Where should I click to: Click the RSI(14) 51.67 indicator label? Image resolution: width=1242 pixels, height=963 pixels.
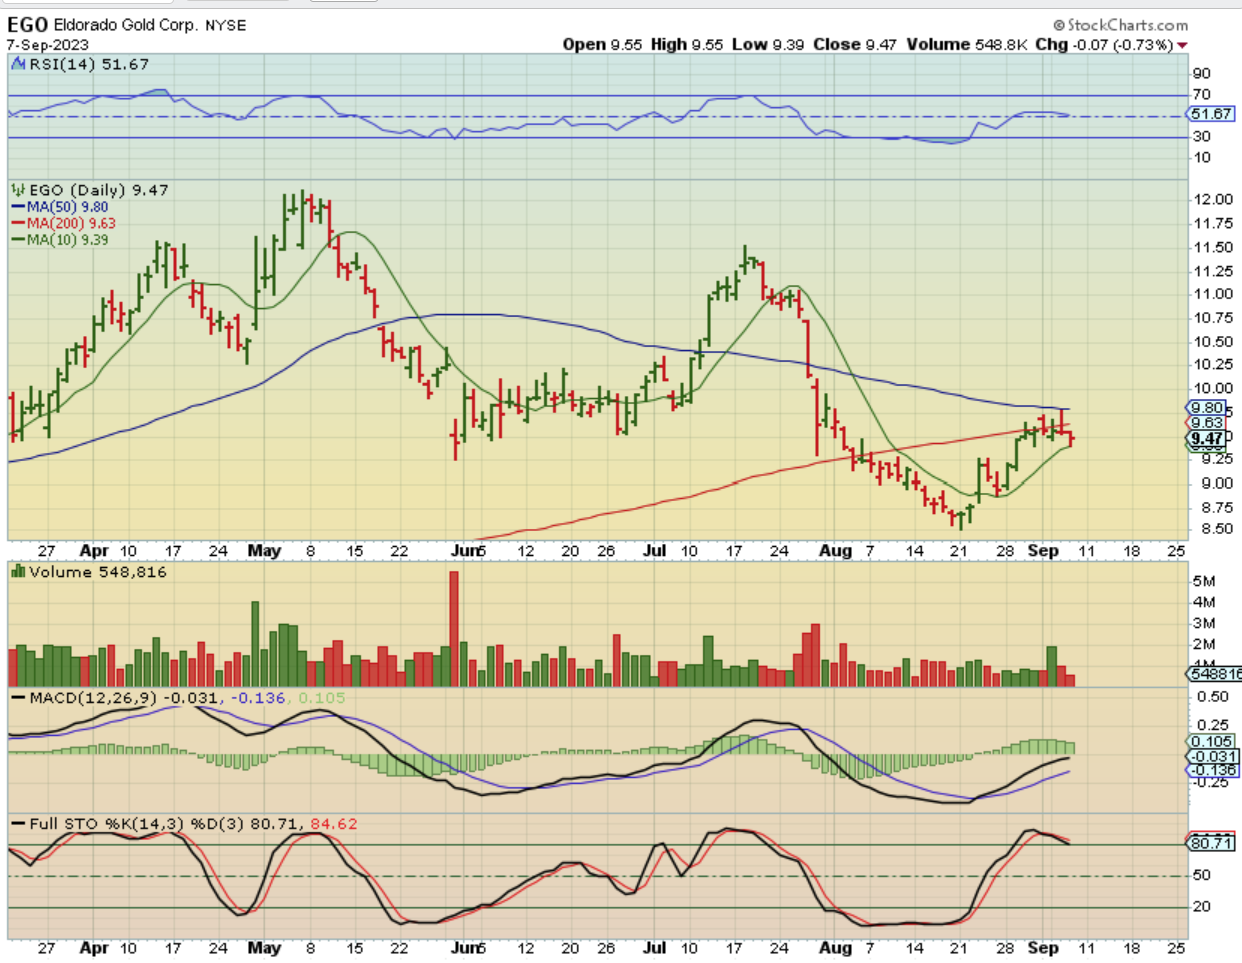point(89,64)
